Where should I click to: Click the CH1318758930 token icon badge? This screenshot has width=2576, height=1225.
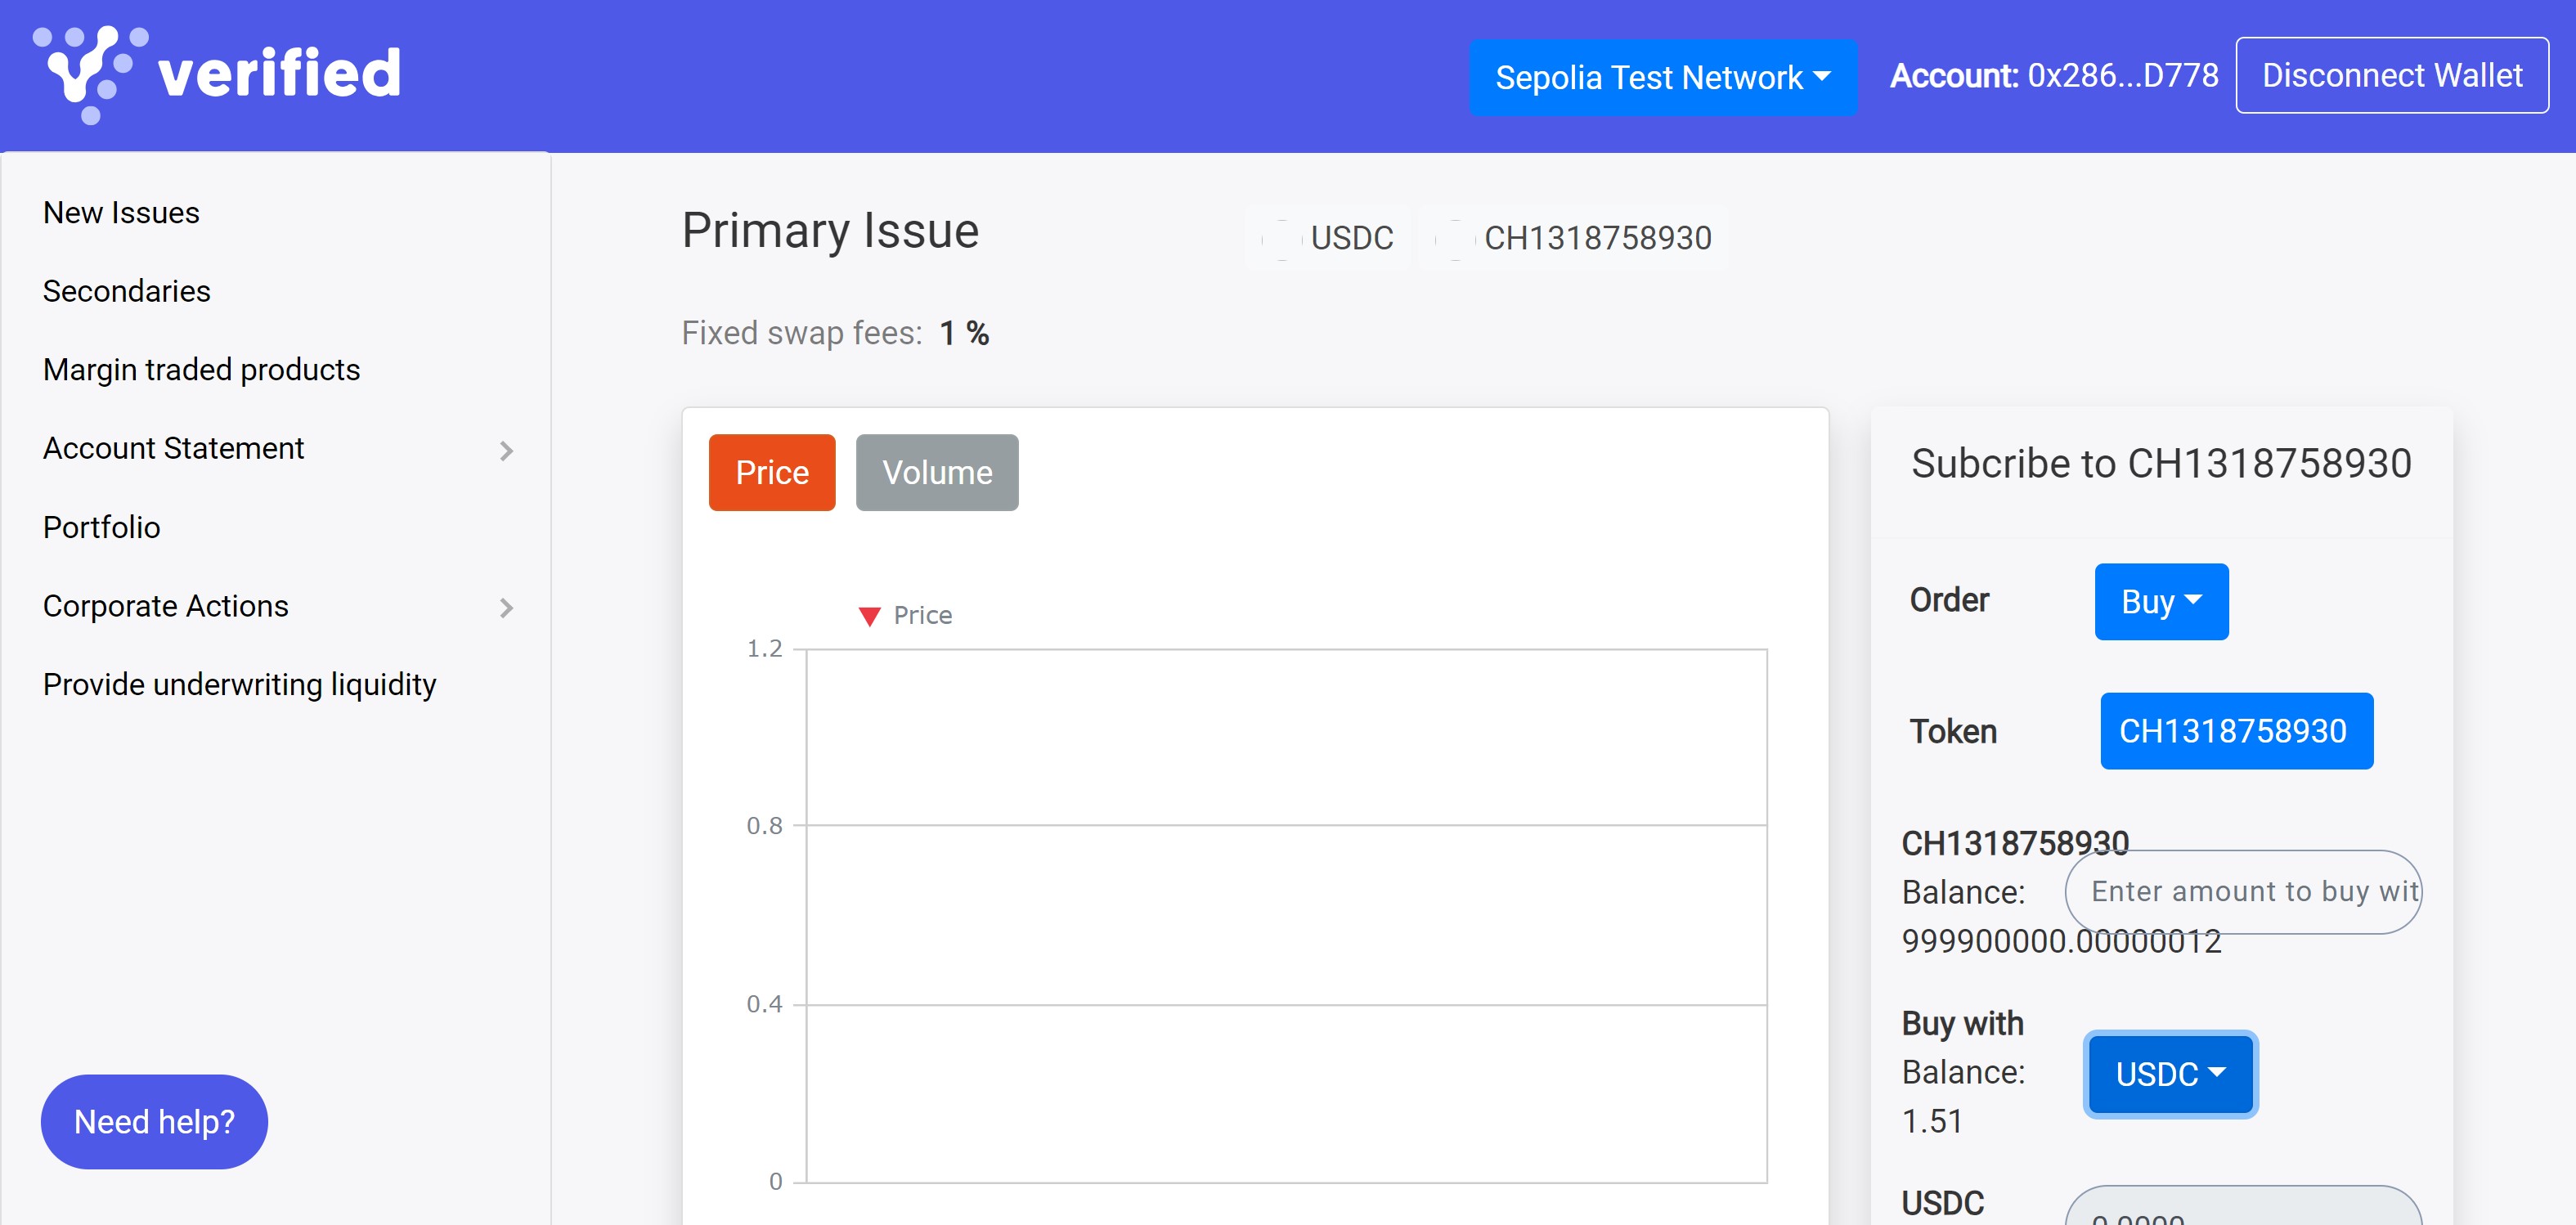(x=1455, y=238)
